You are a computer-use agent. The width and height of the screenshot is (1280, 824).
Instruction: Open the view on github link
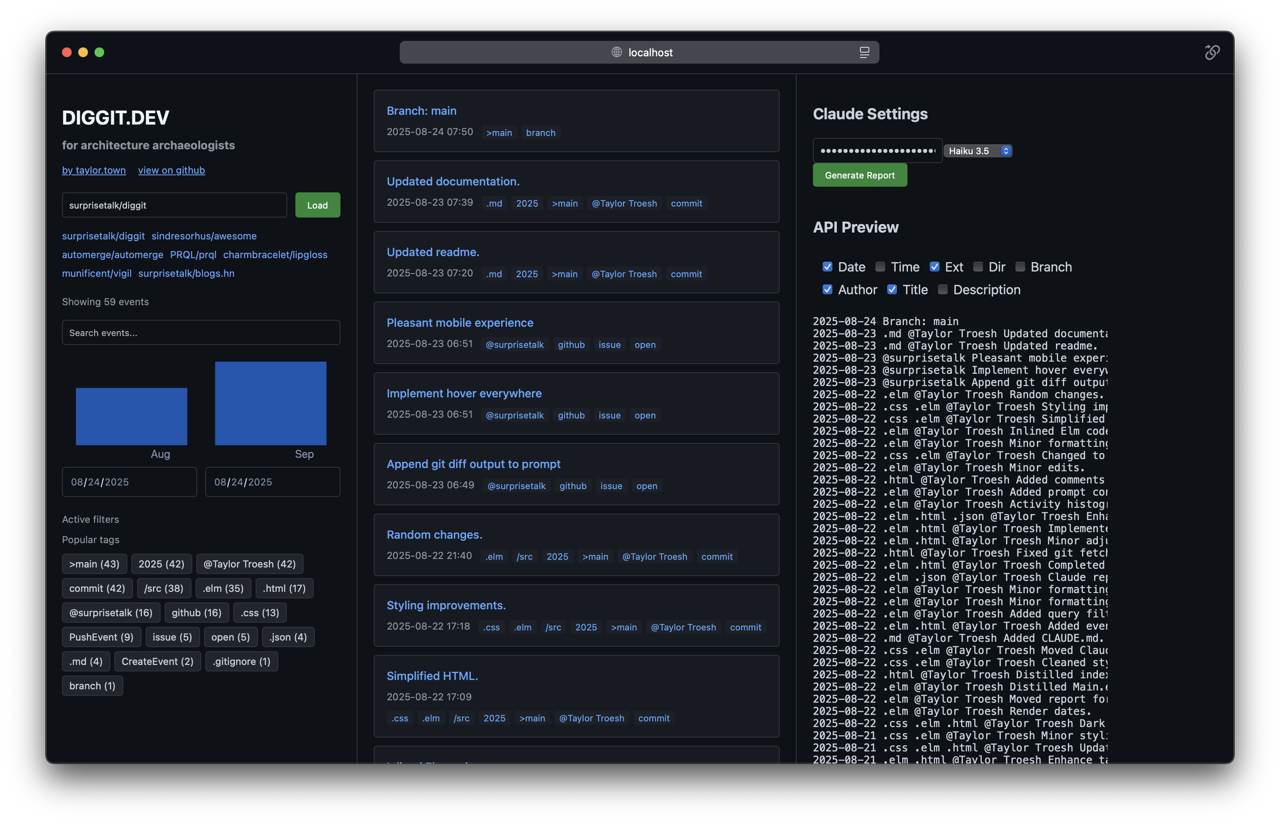click(171, 170)
